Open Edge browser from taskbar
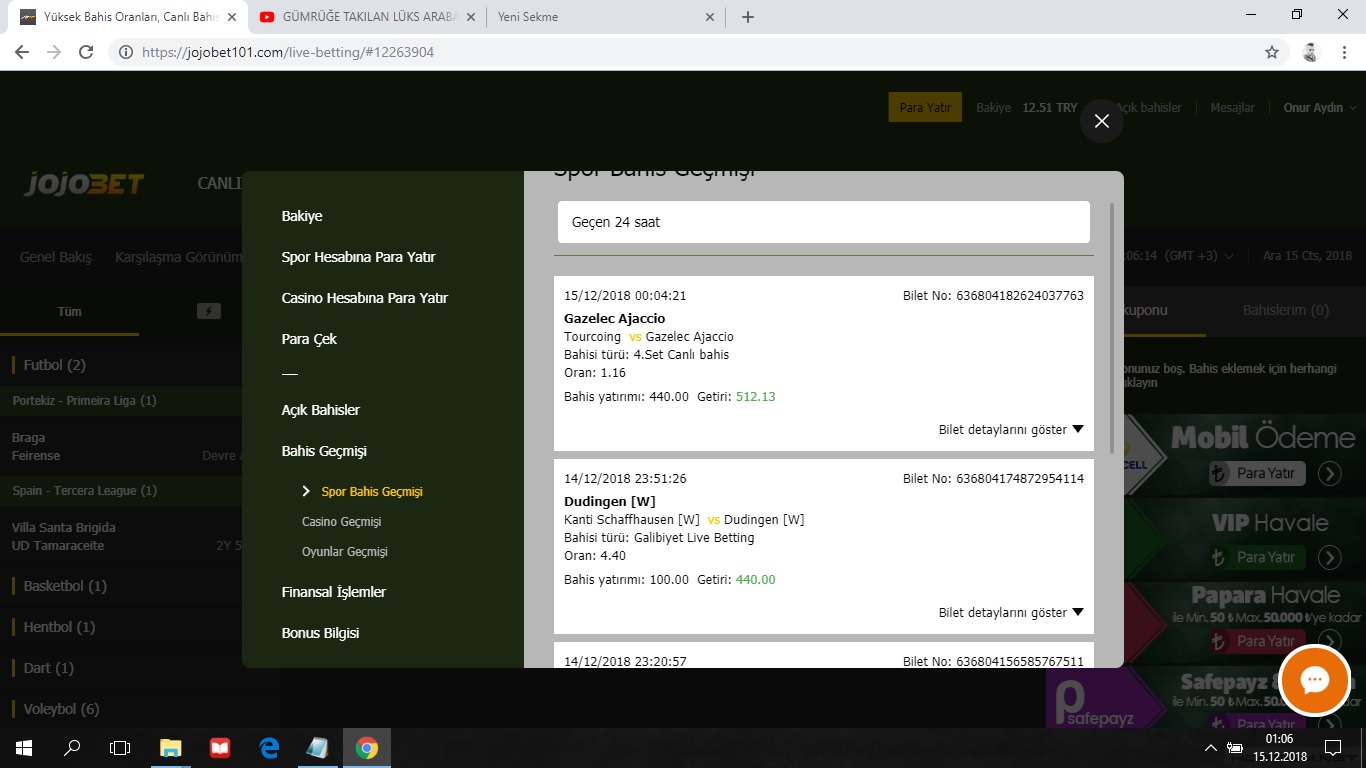 269,747
